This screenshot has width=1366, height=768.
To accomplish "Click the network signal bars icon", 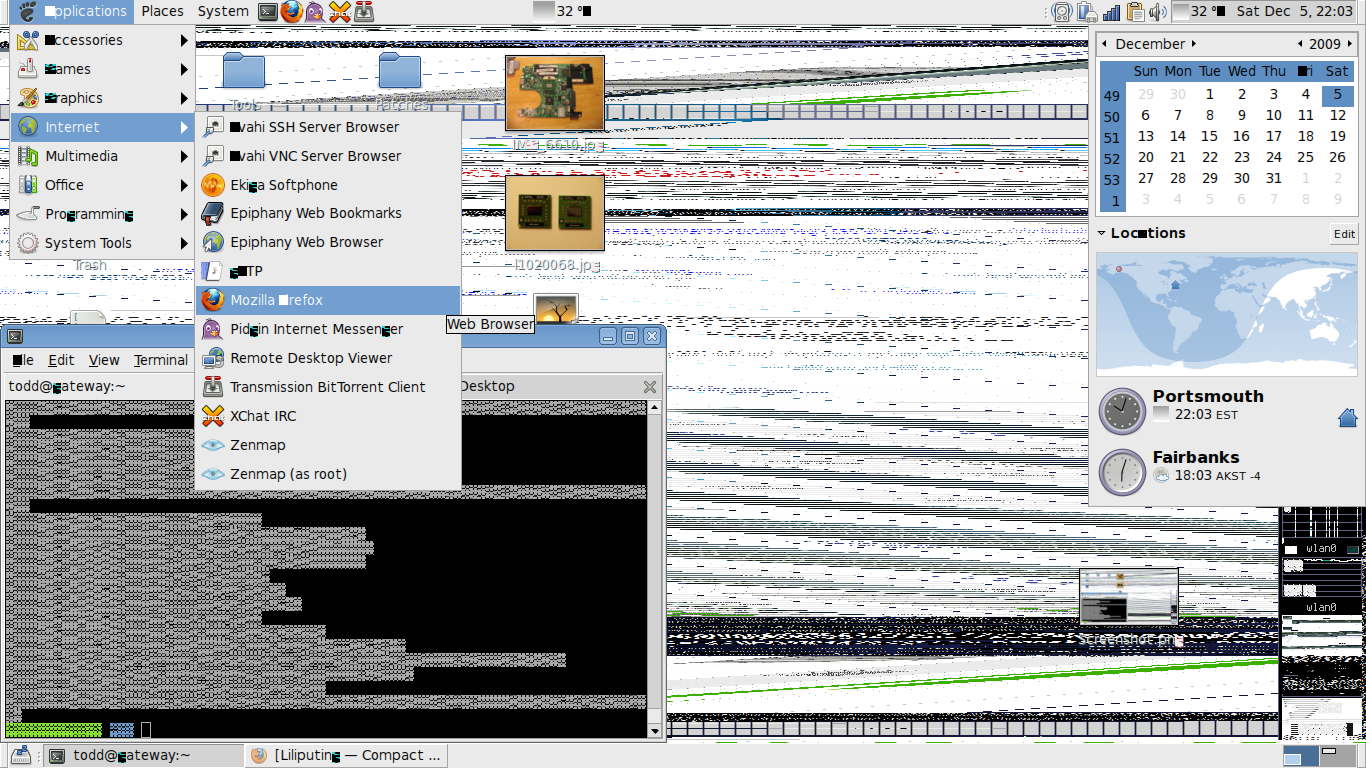I will point(1112,12).
